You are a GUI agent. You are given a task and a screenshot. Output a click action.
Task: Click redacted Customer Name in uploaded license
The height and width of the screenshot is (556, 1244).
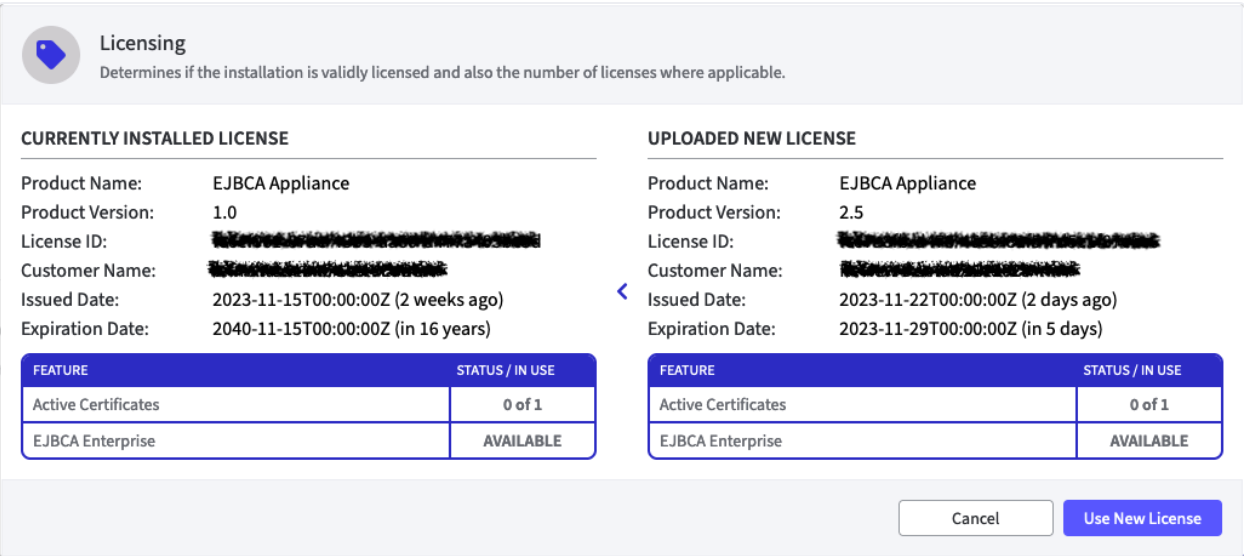tap(960, 270)
